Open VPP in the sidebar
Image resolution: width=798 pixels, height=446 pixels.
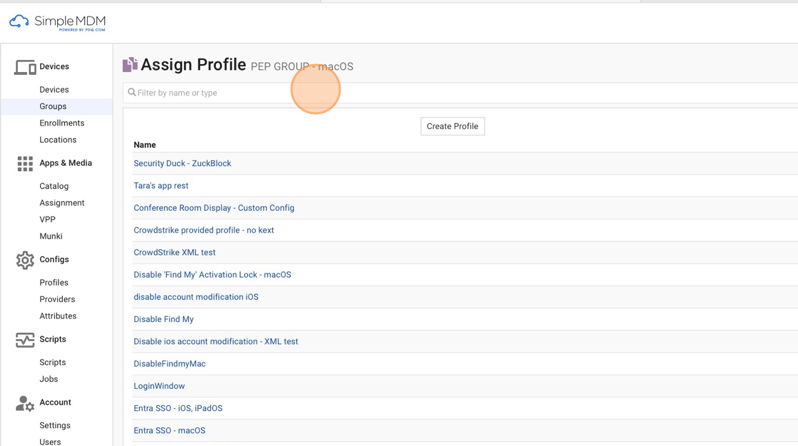(x=47, y=219)
